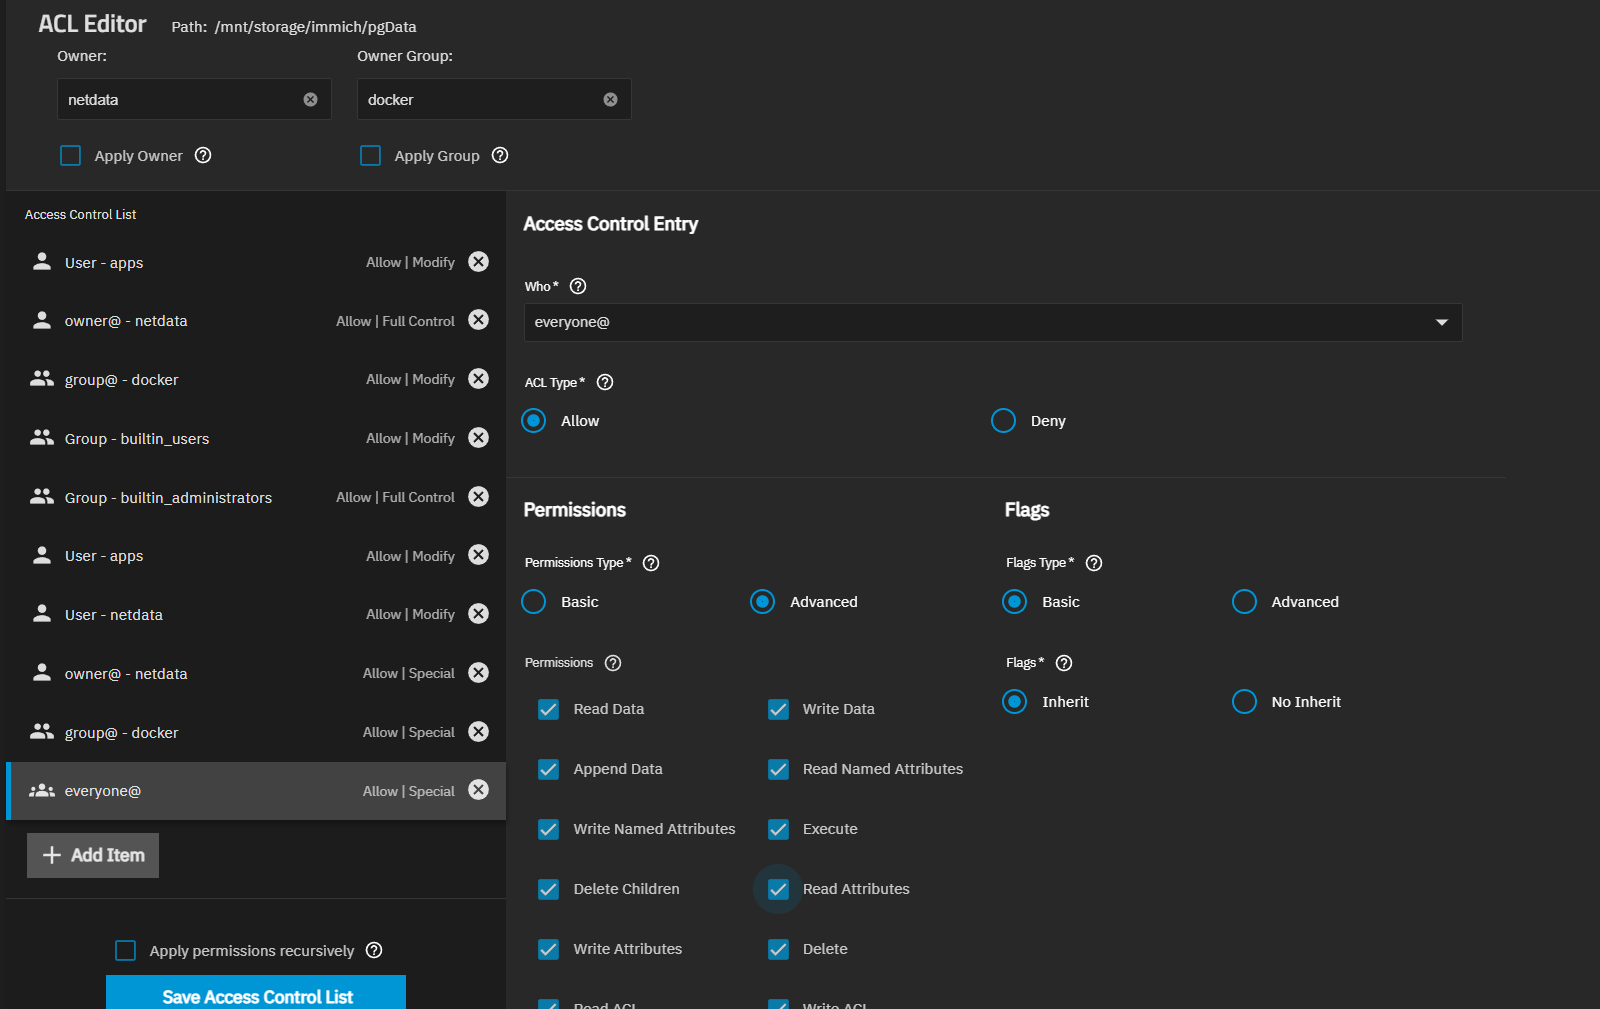
Task: Enable the Apply Owner checkbox
Action: coord(71,156)
